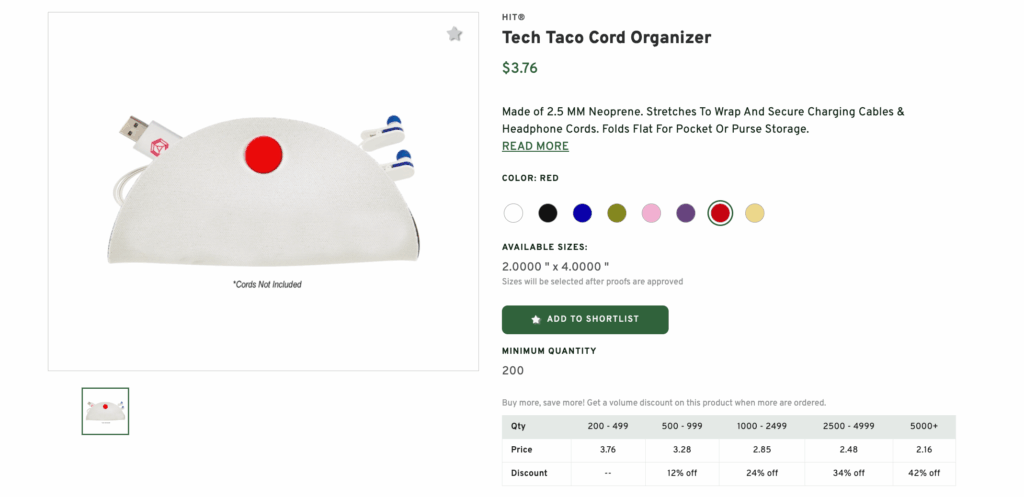The height and width of the screenshot is (497, 1024).
Task: Open the product thumbnail below main image
Action: tap(105, 411)
